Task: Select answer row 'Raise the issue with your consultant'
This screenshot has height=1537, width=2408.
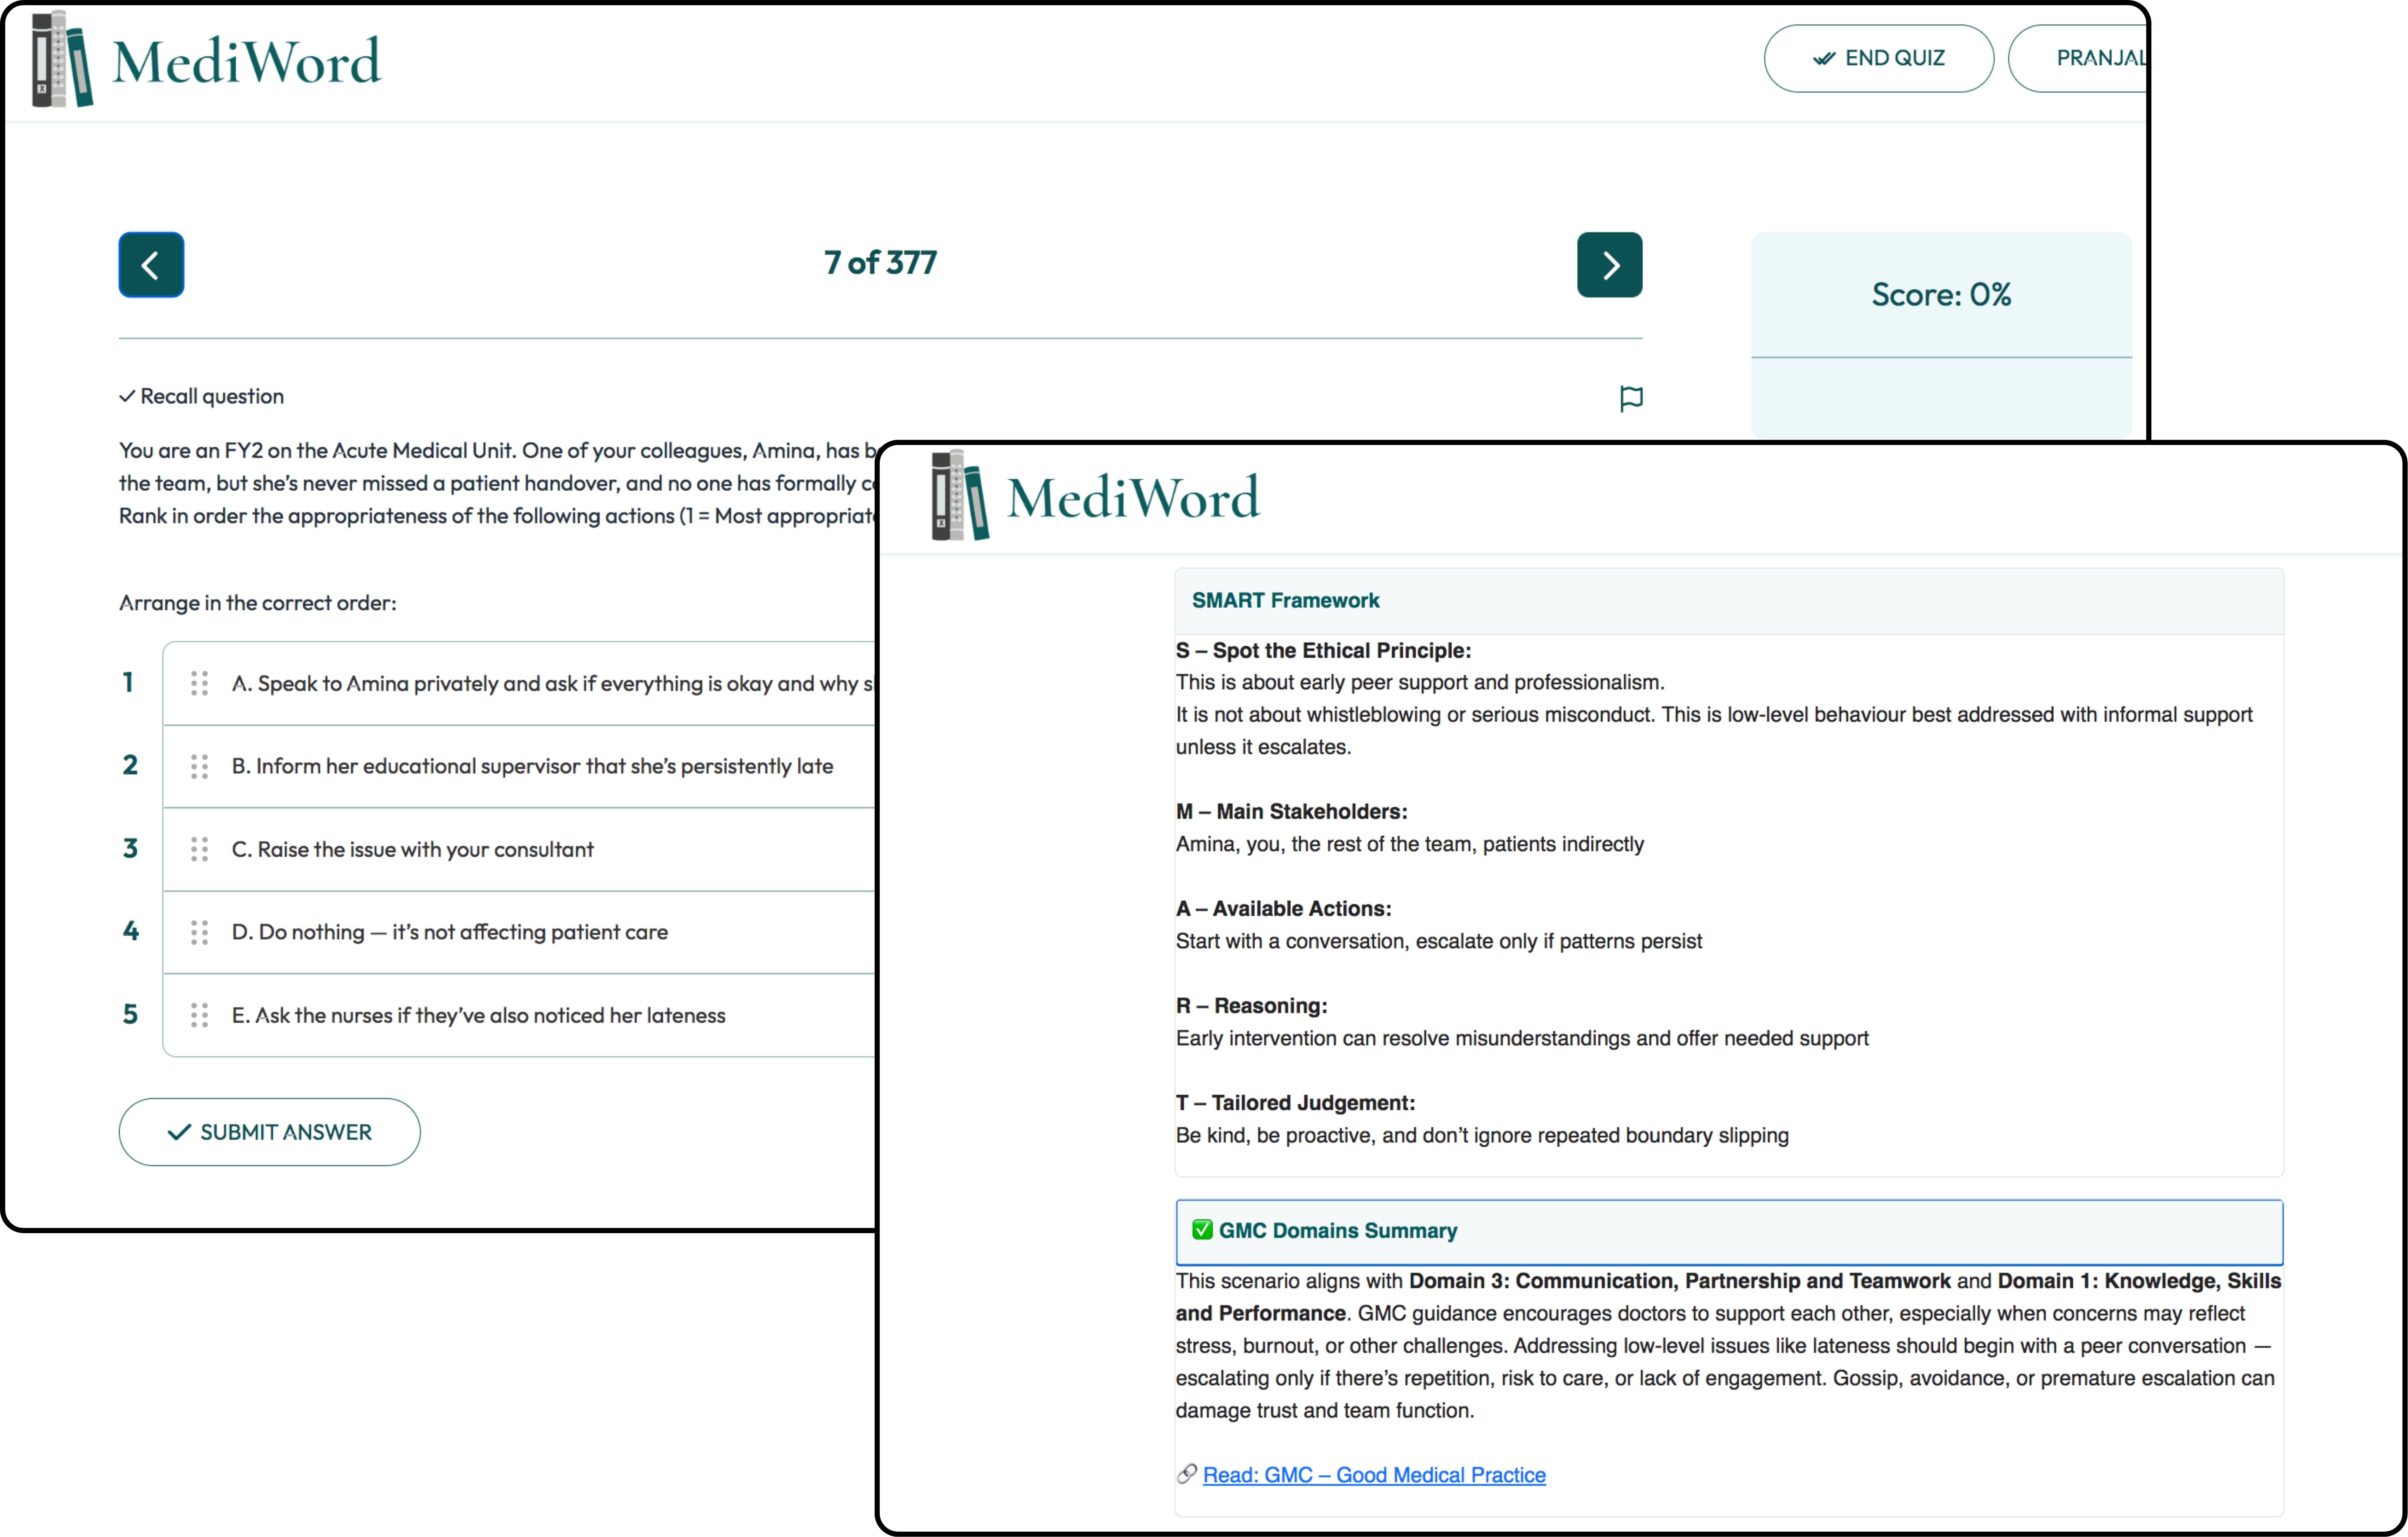Action: [412, 849]
